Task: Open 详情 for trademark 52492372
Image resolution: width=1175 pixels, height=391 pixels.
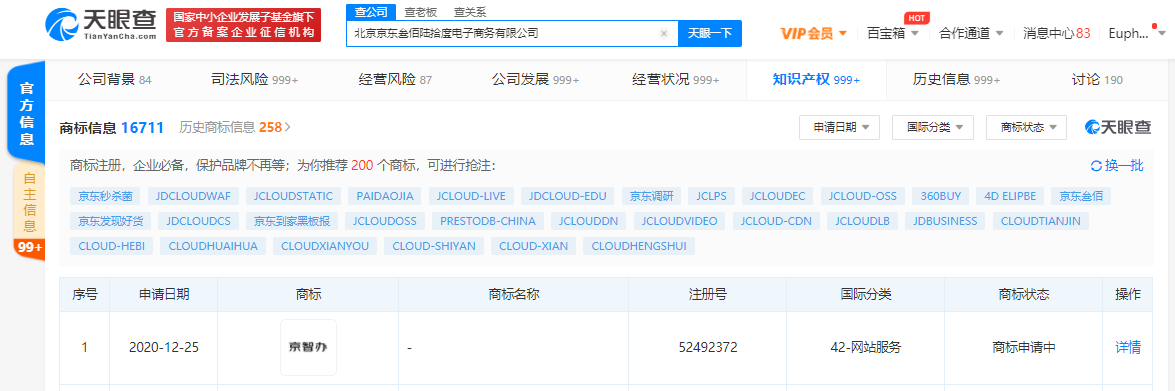Action: (1128, 347)
